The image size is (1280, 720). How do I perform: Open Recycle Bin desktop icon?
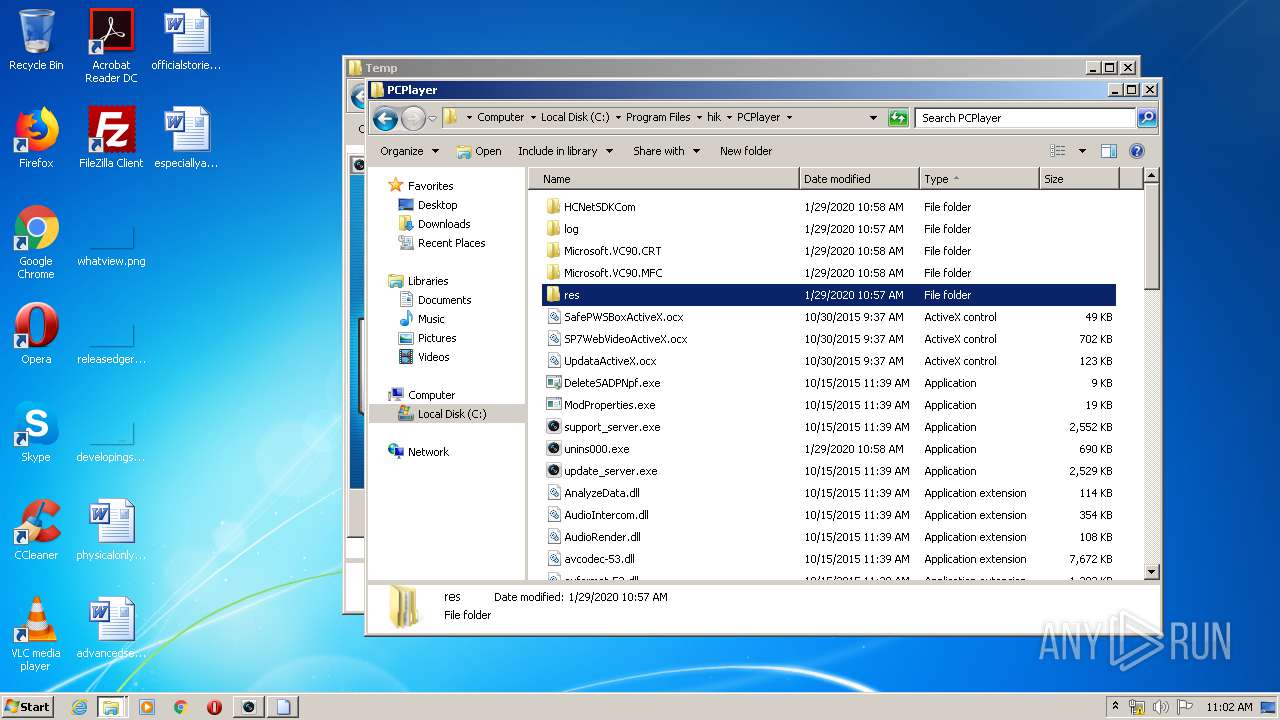(x=36, y=40)
